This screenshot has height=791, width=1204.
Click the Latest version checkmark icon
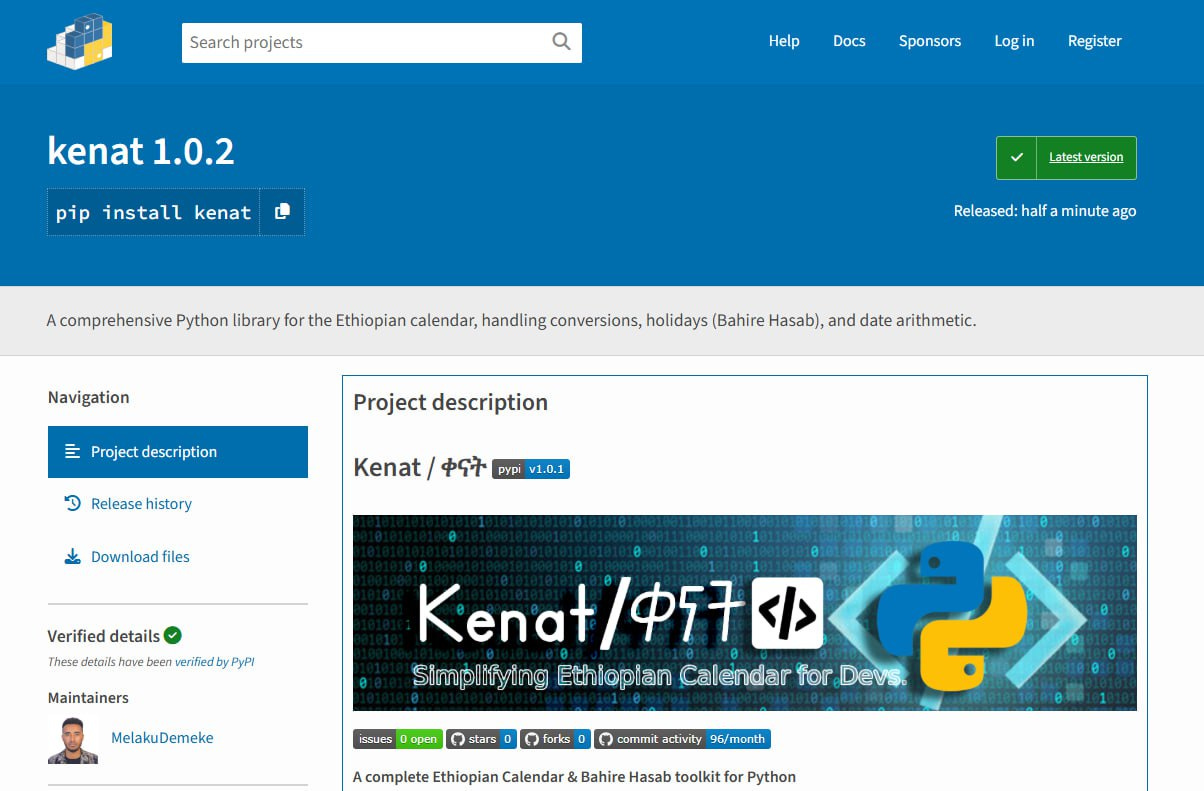point(1017,157)
